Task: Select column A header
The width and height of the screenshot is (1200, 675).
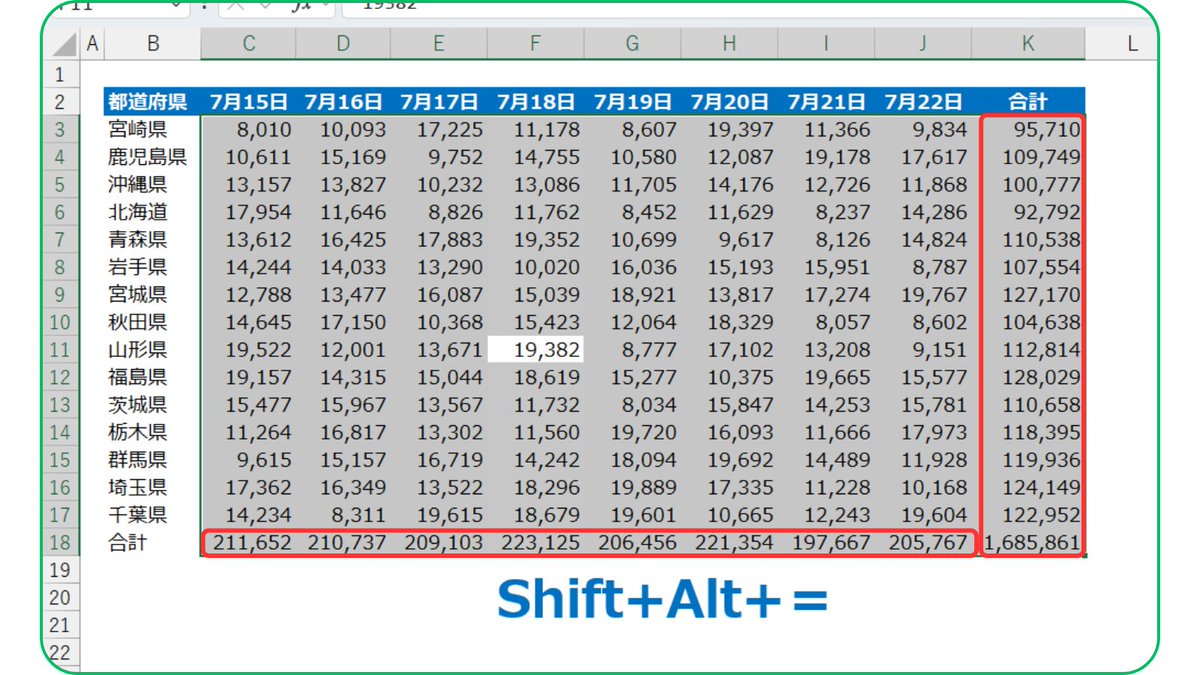Action: tap(93, 43)
